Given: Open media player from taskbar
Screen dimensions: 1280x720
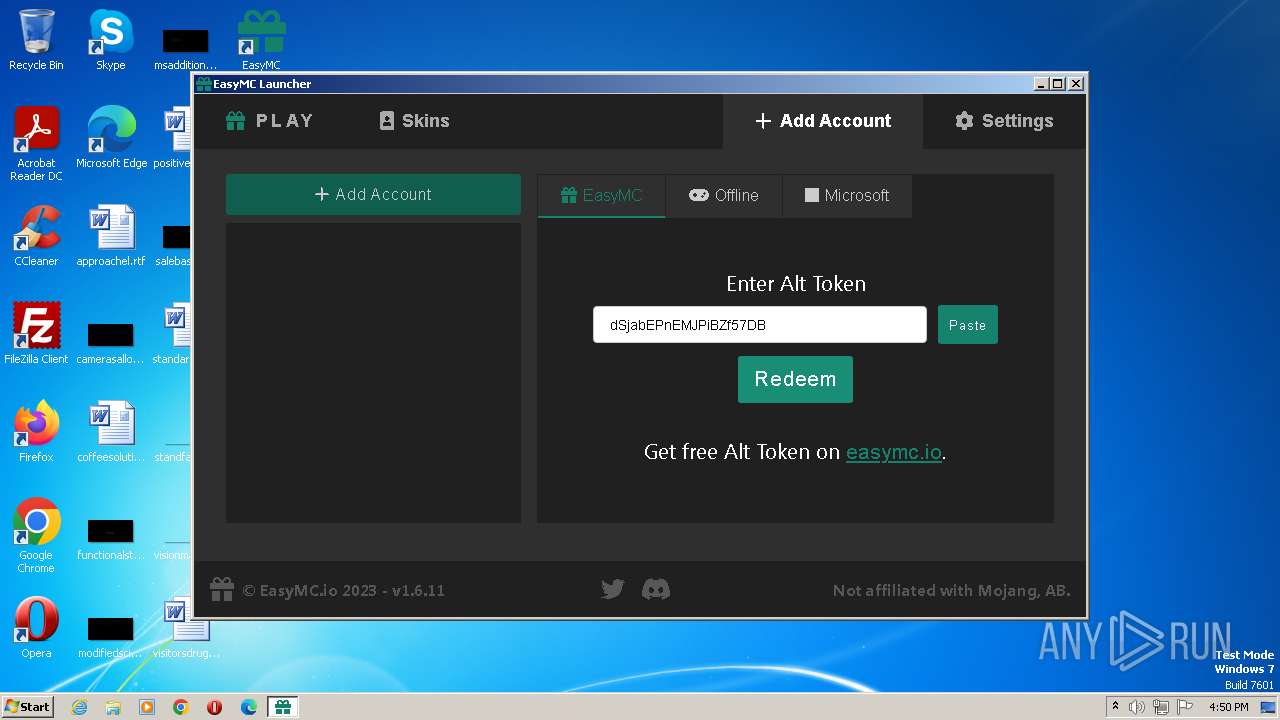Looking at the screenshot, I should [x=147, y=707].
